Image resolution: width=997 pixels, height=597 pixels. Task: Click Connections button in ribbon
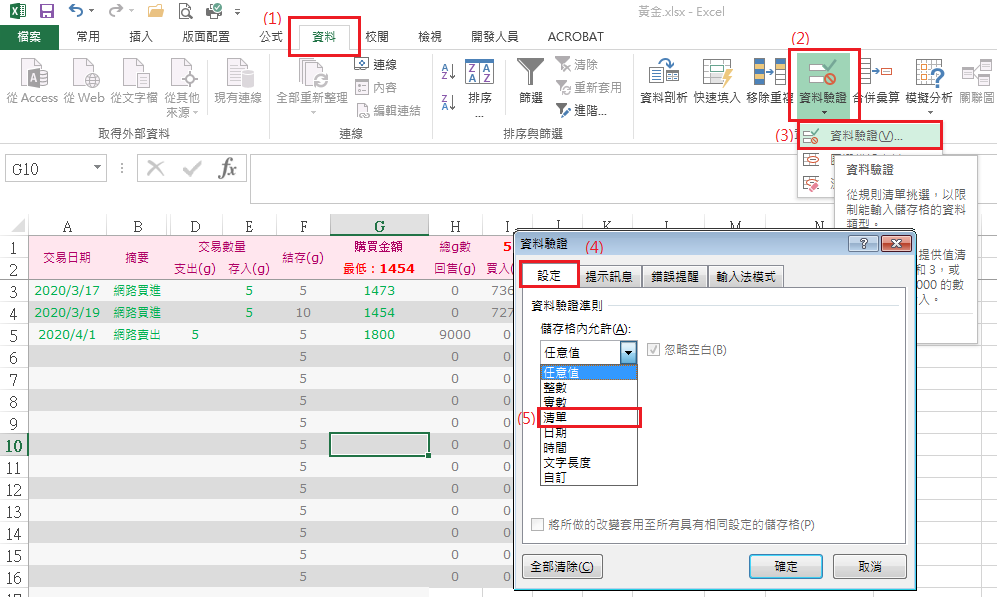pyautogui.click(x=376, y=64)
